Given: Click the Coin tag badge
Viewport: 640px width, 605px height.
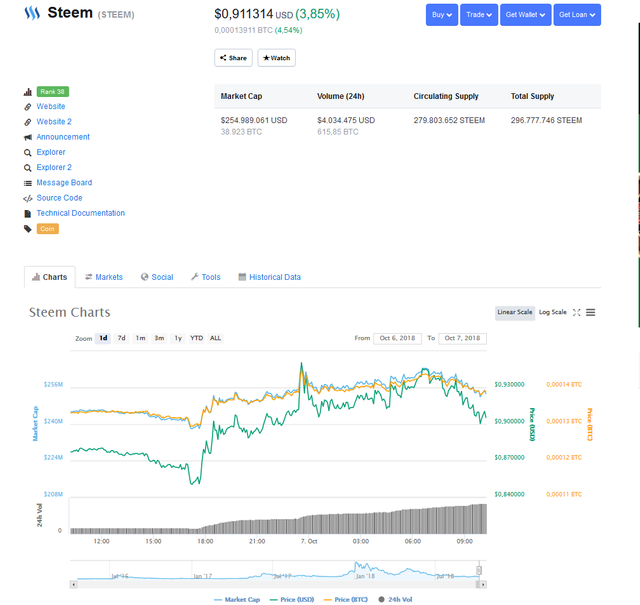Looking at the screenshot, I should point(47,229).
